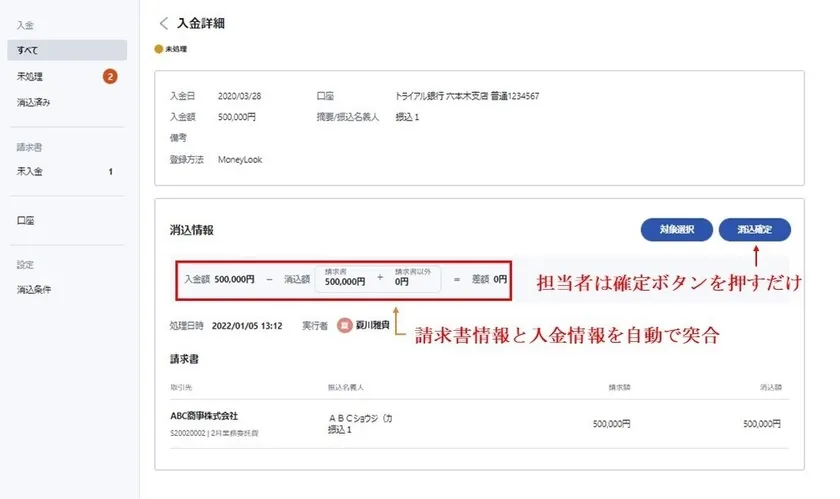Click the 消込情報 section heading
Screen dimensions: 840x499
click(192, 230)
